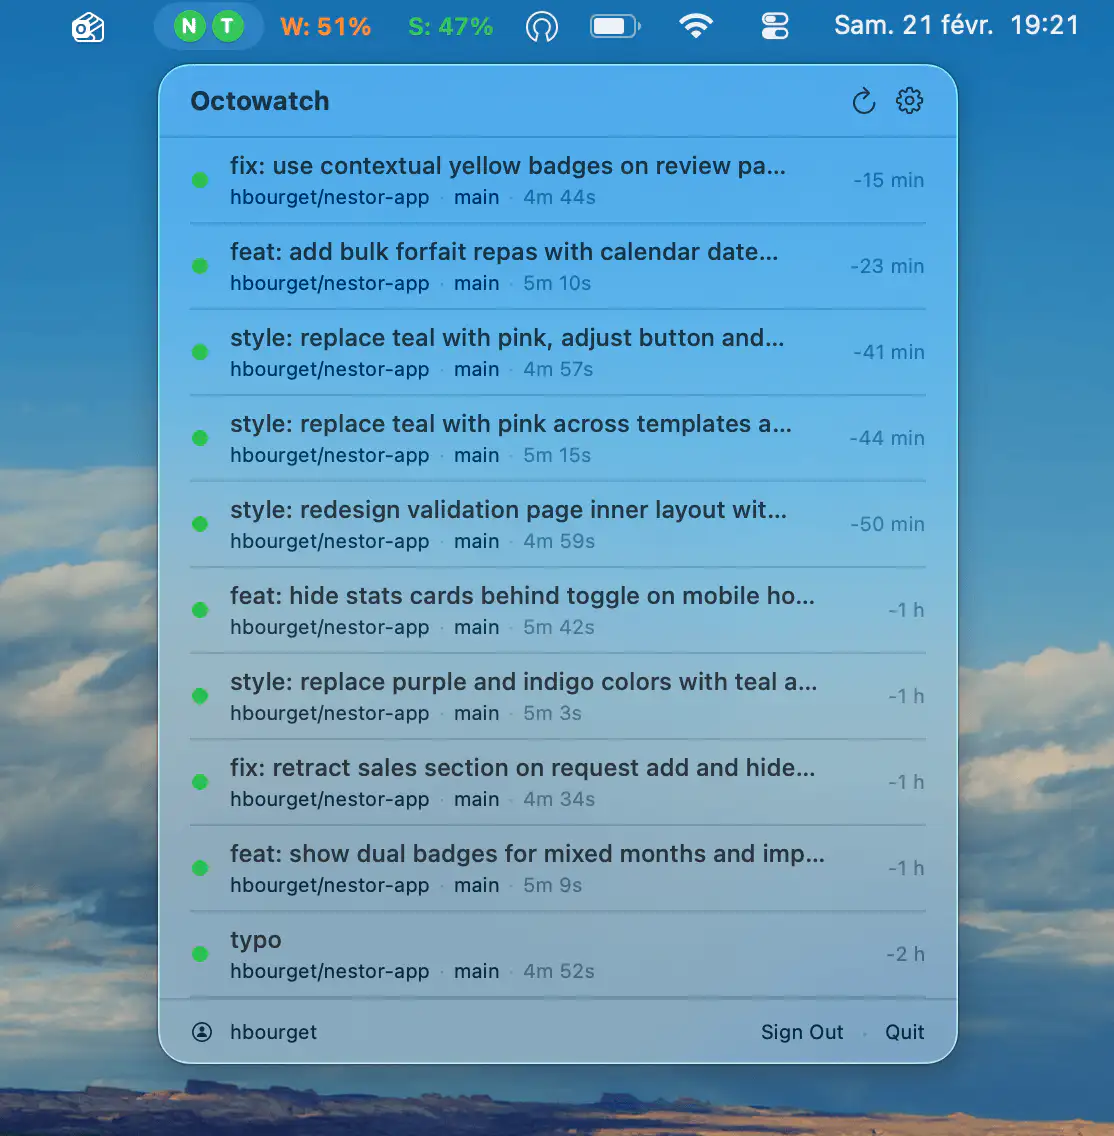Click the date and time in menu bar

pos(957,26)
